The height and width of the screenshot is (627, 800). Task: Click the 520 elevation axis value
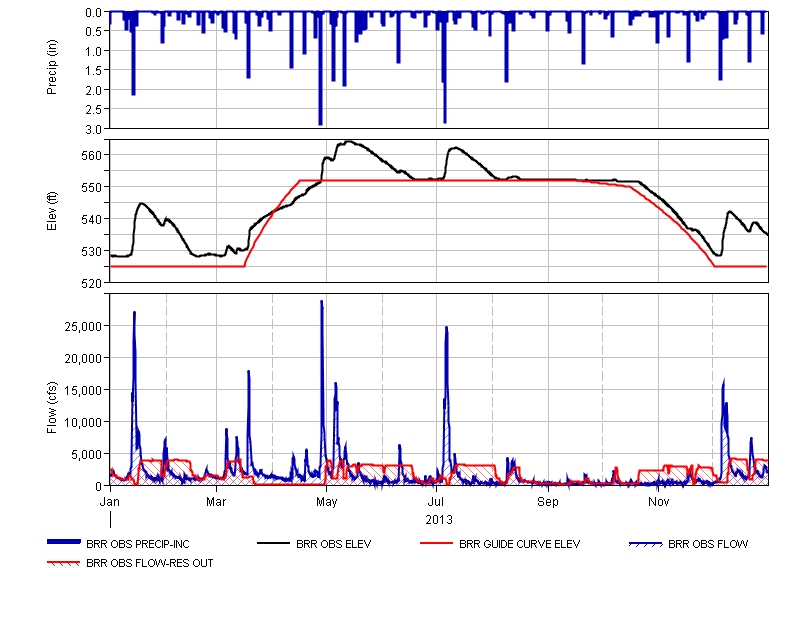coord(92,284)
